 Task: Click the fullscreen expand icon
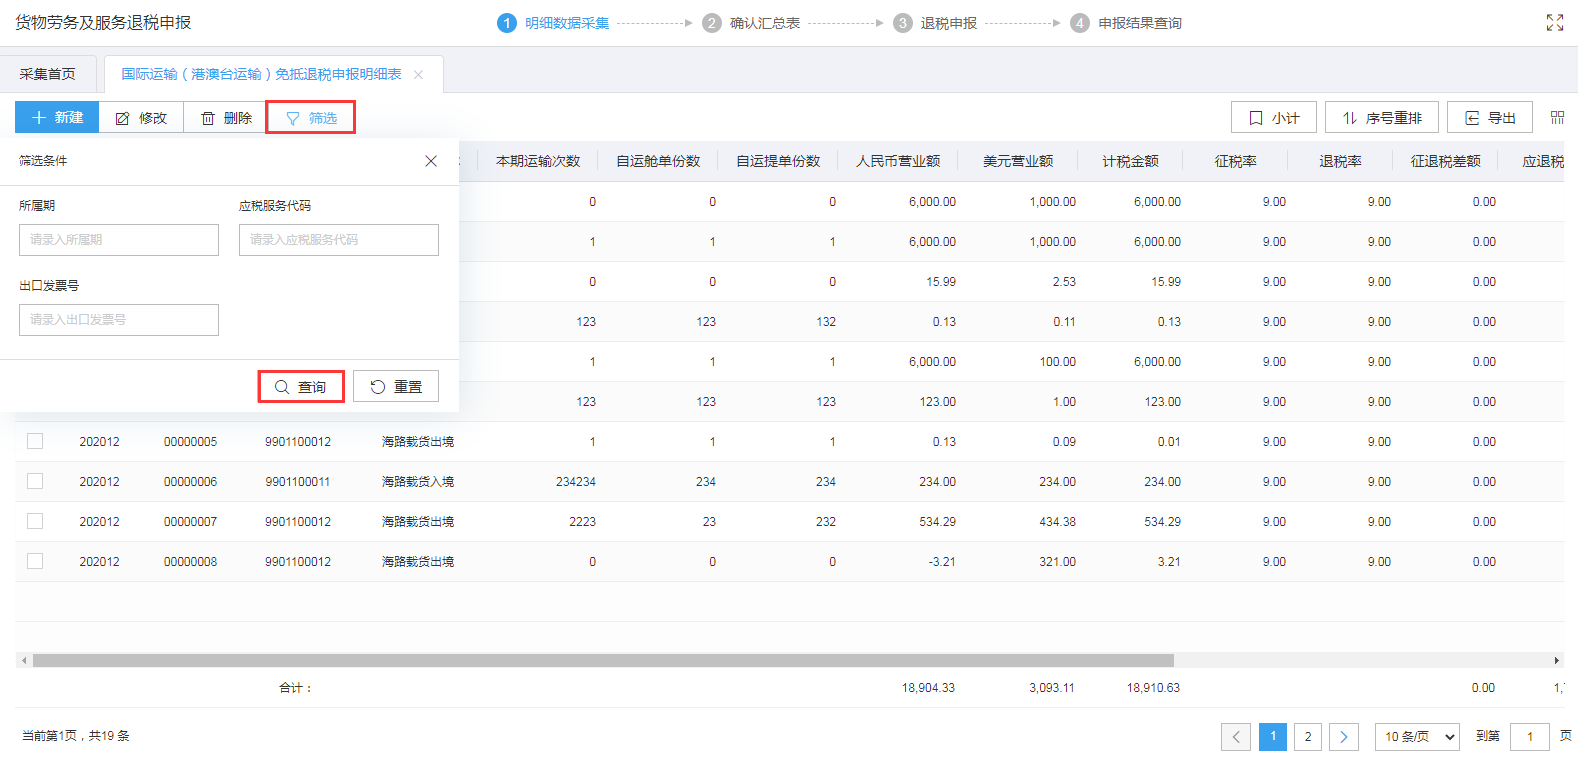click(x=1554, y=23)
